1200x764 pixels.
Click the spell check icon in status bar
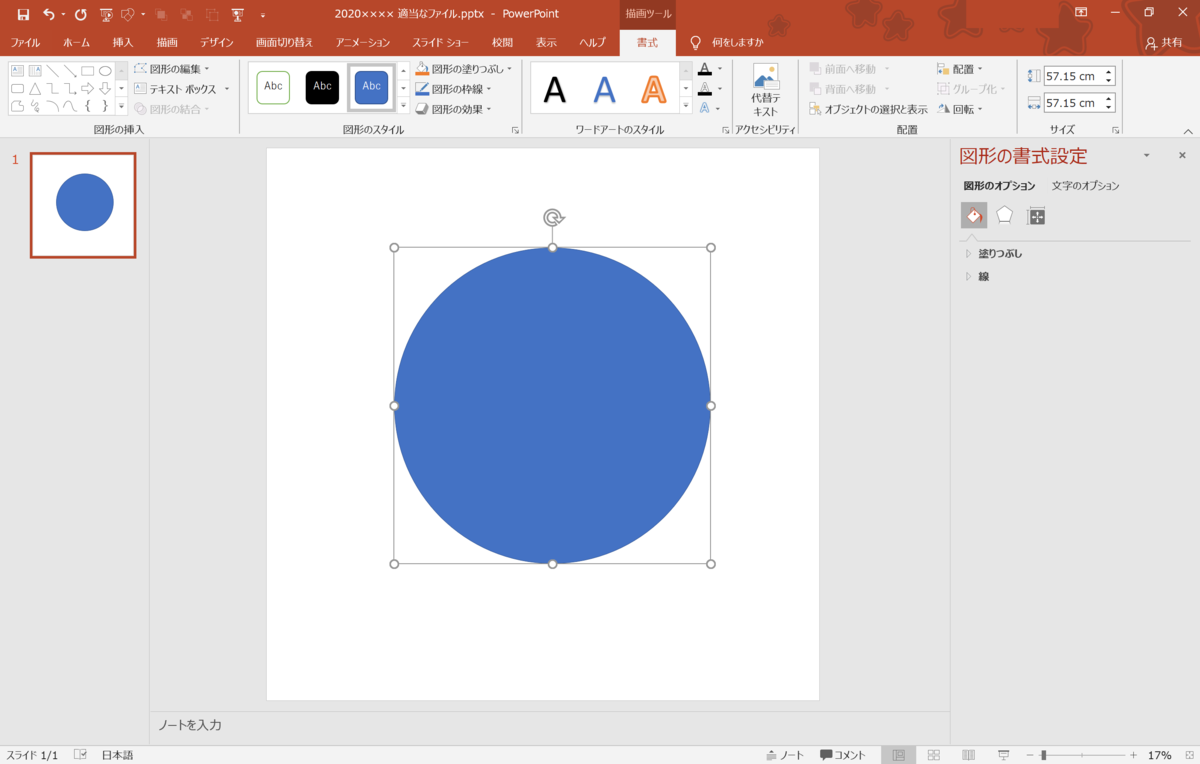tap(80, 755)
